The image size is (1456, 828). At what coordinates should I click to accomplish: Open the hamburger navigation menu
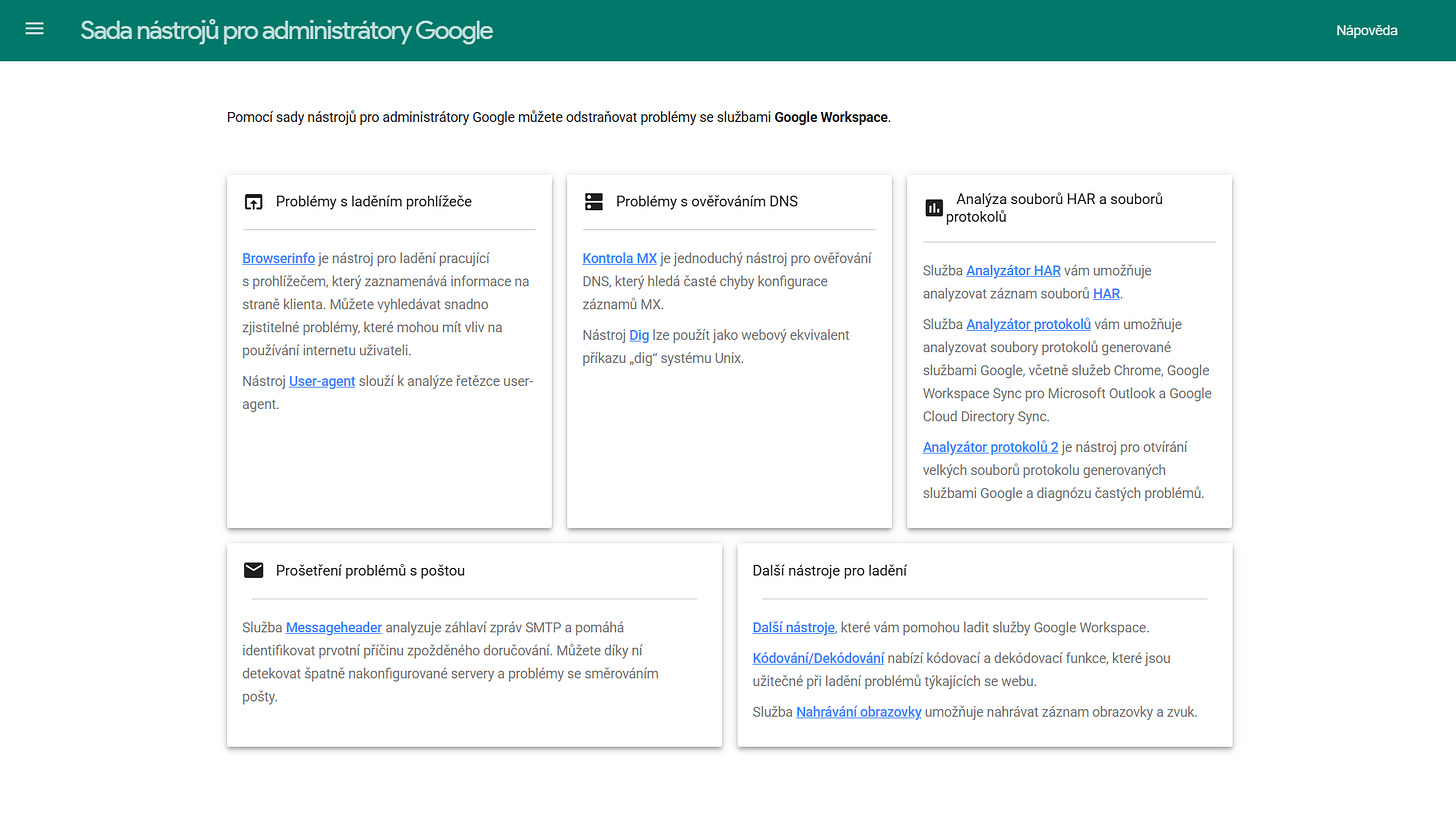[34, 29]
